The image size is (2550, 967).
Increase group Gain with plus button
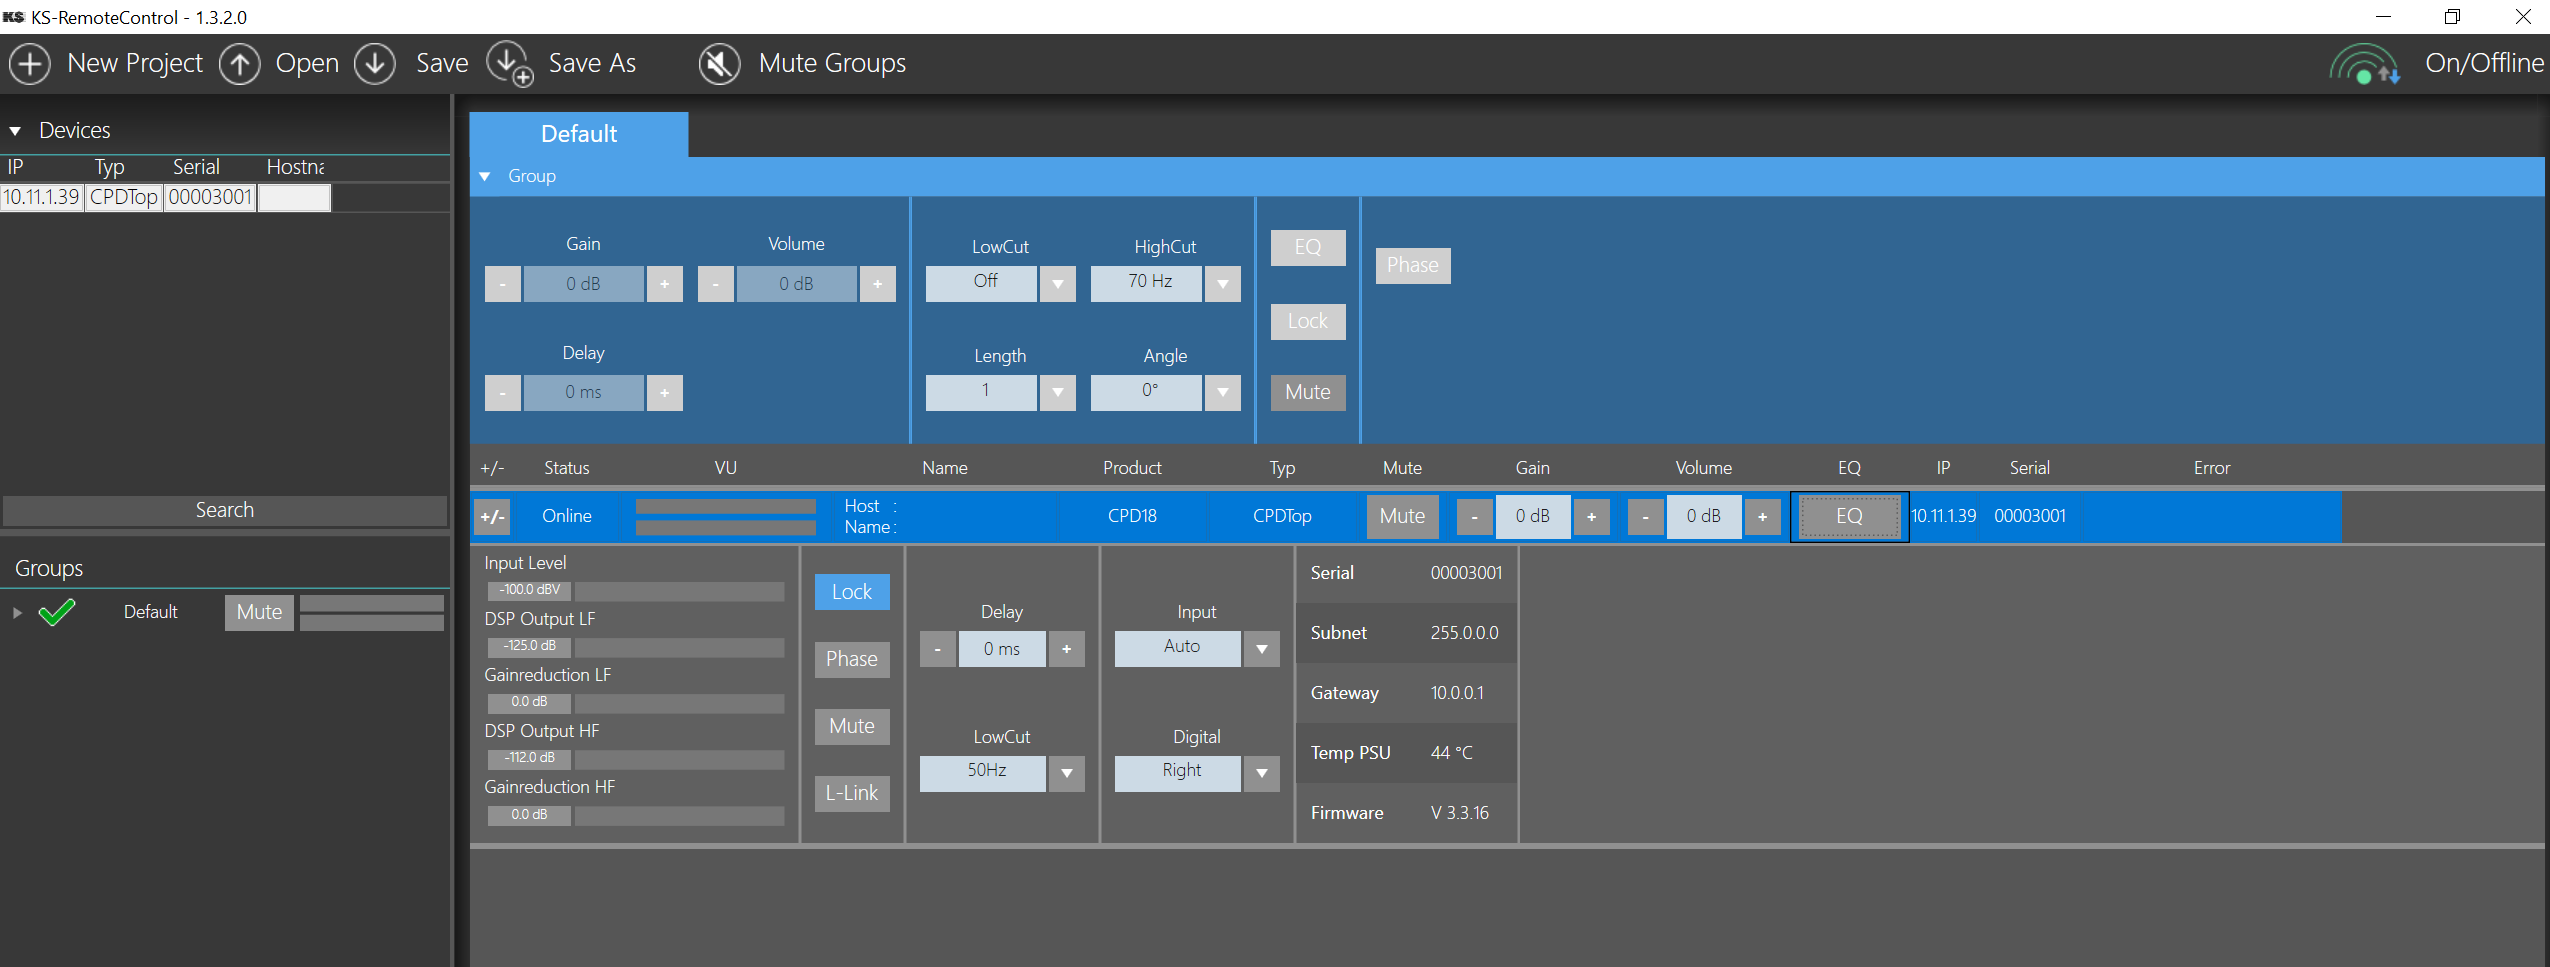pos(664,284)
